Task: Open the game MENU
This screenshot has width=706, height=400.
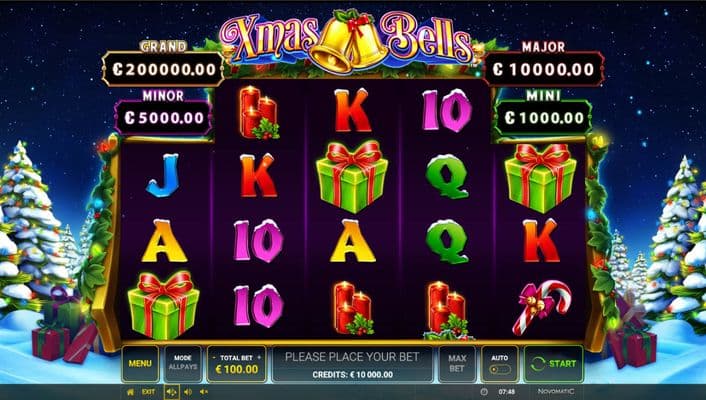Action: 140,364
